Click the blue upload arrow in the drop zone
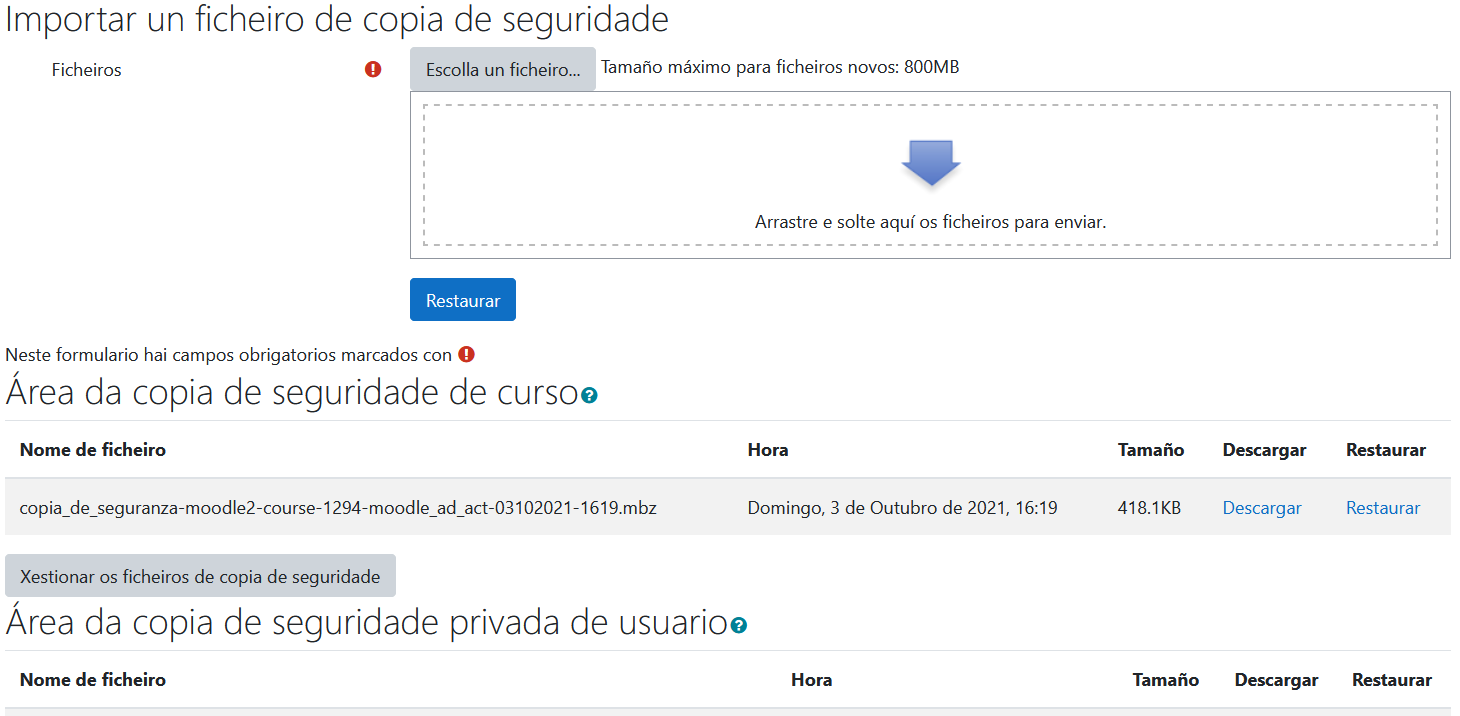The width and height of the screenshot is (1460, 716). [931, 162]
